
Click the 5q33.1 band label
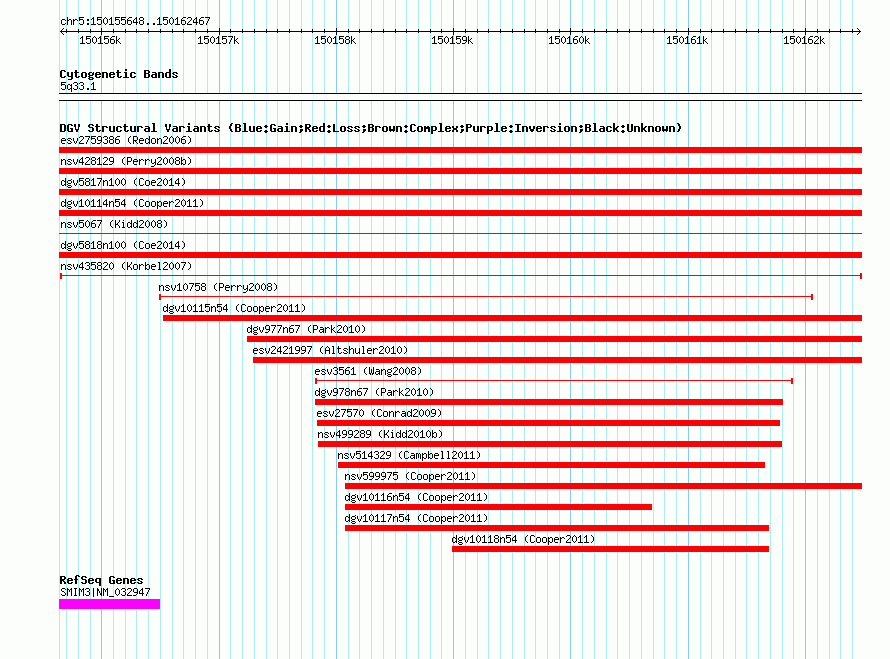click(x=78, y=86)
